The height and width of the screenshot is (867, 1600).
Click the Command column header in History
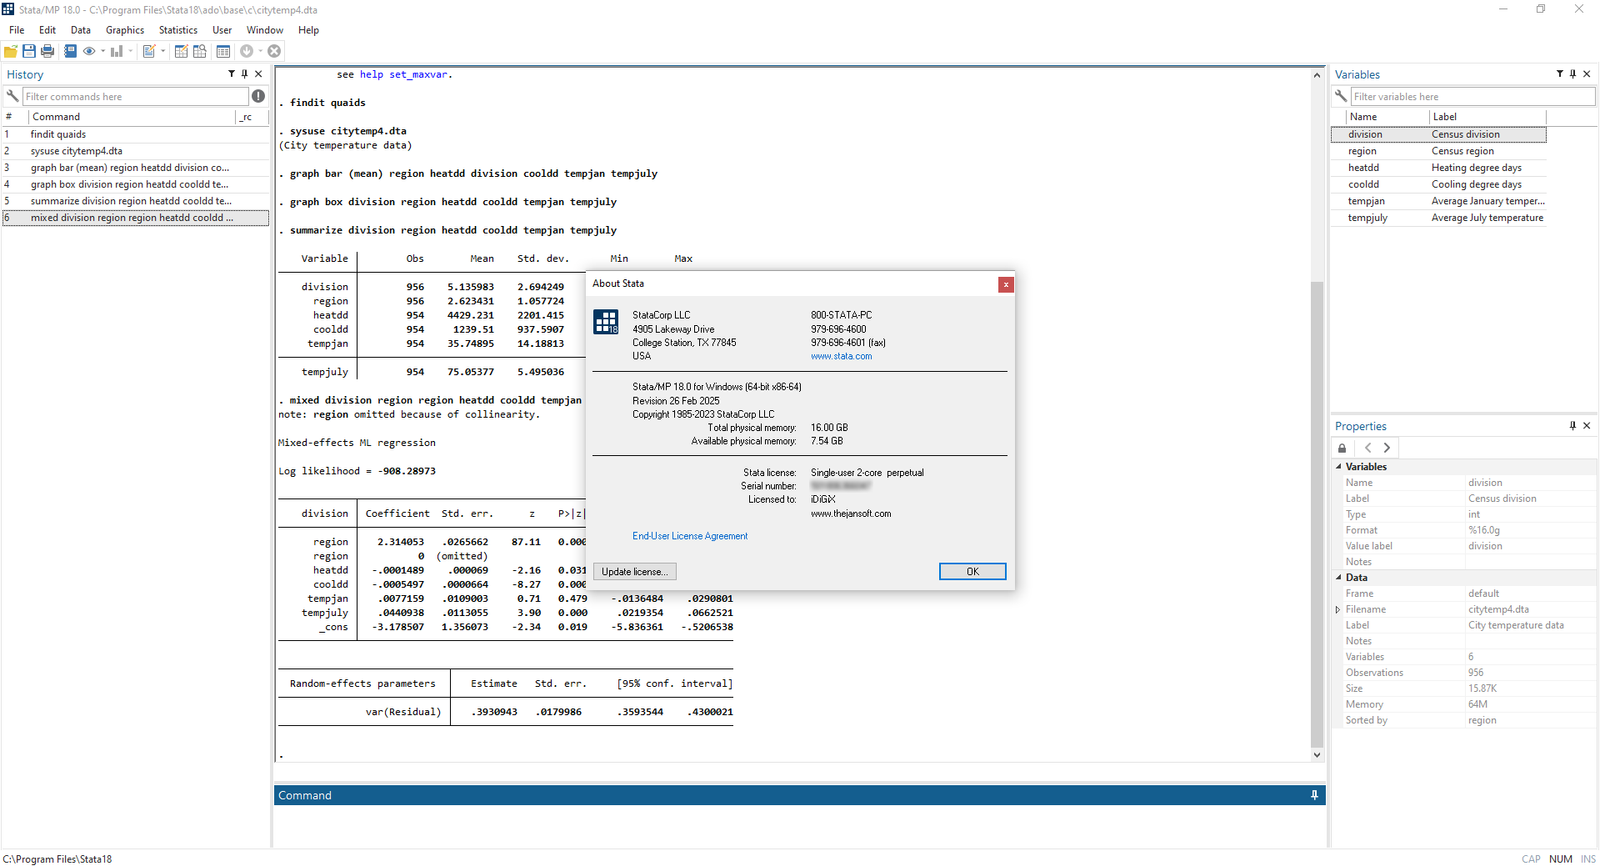(x=132, y=117)
